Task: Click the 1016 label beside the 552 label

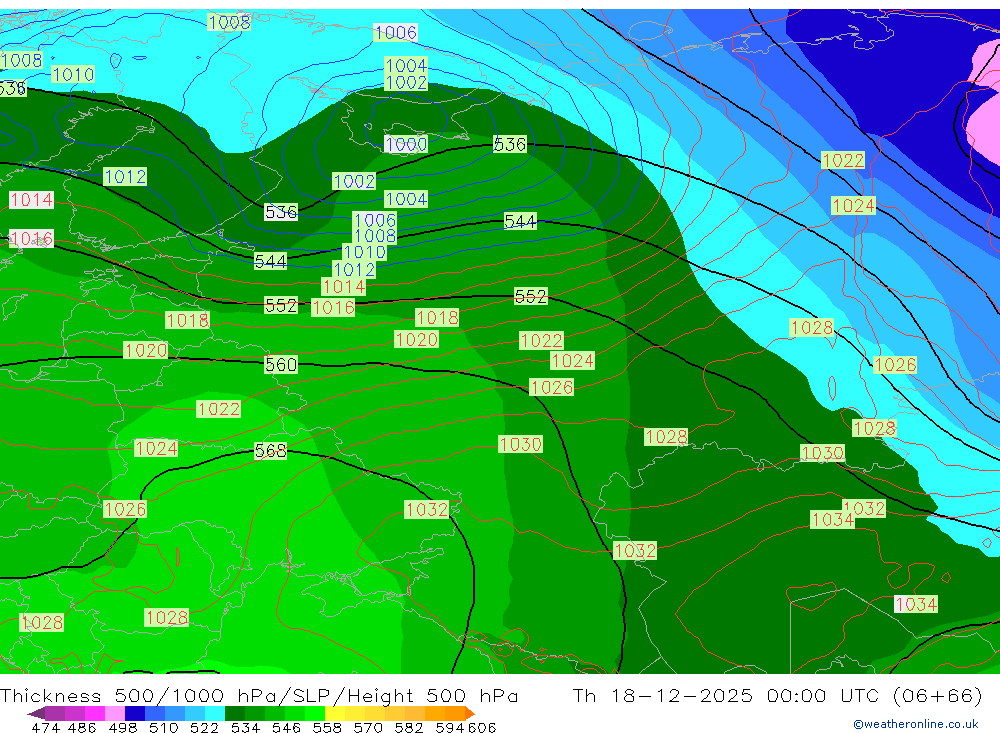Action: coord(333,307)
